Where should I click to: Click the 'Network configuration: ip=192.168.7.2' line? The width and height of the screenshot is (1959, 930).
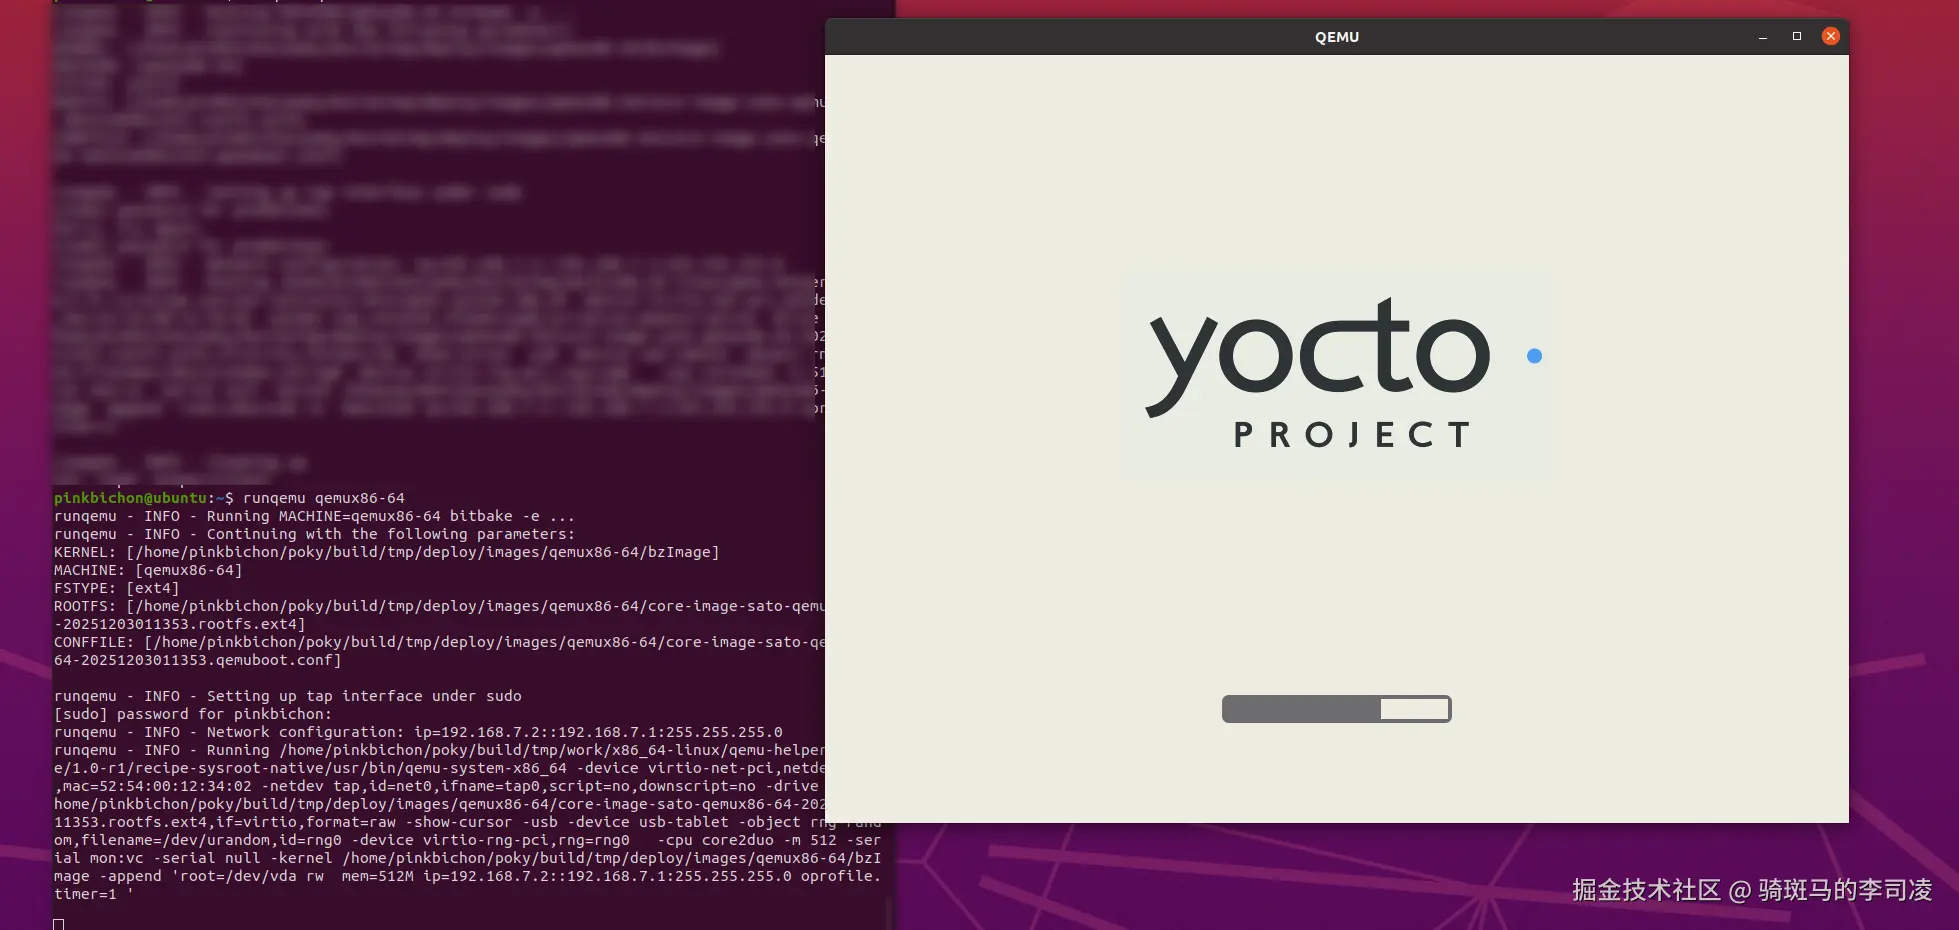click(x=418, y=732)
